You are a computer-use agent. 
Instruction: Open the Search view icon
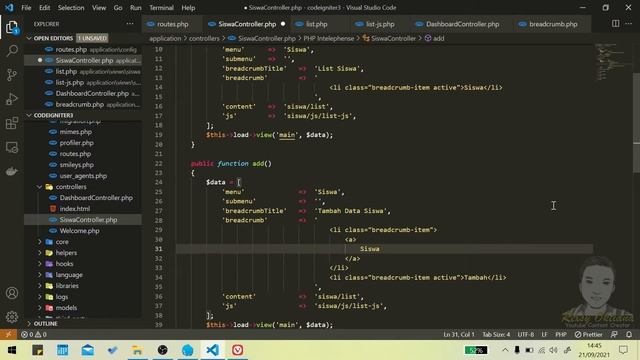[x=12, y=51]
